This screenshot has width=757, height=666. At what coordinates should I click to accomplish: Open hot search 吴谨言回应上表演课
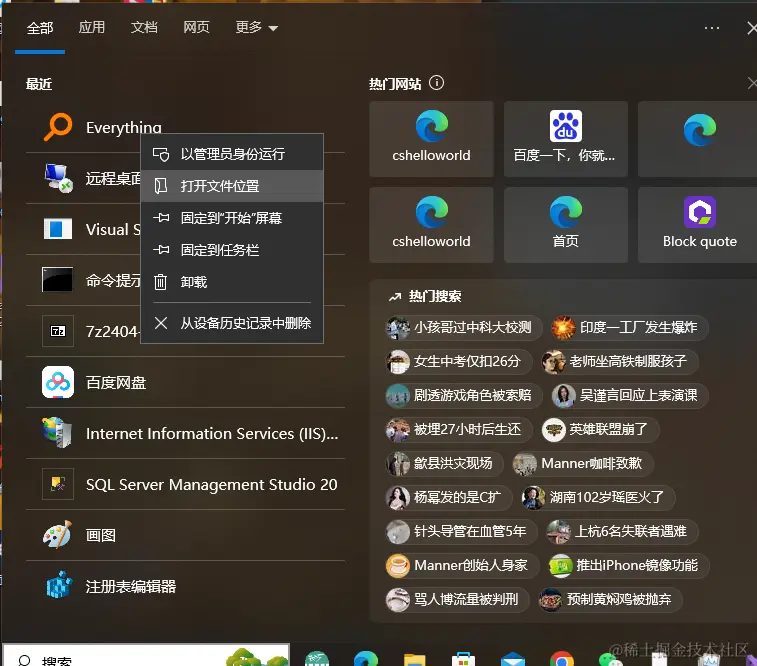pos(630,396)
